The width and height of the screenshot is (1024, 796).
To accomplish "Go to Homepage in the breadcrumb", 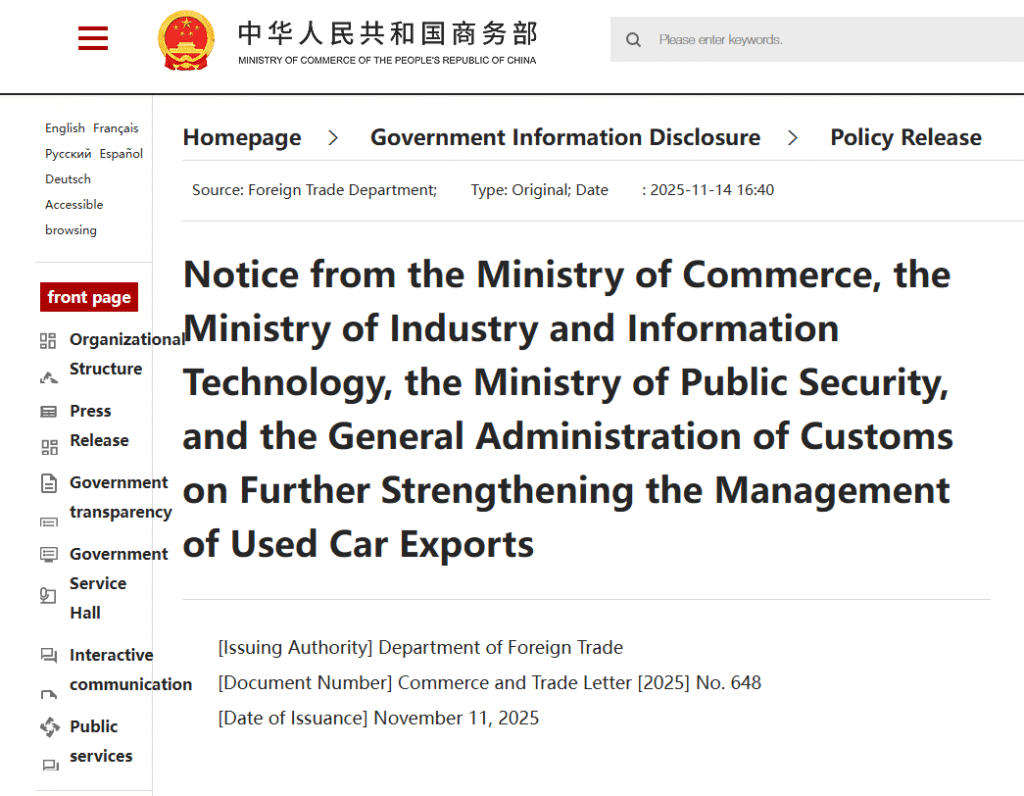I will pos(242,138).
